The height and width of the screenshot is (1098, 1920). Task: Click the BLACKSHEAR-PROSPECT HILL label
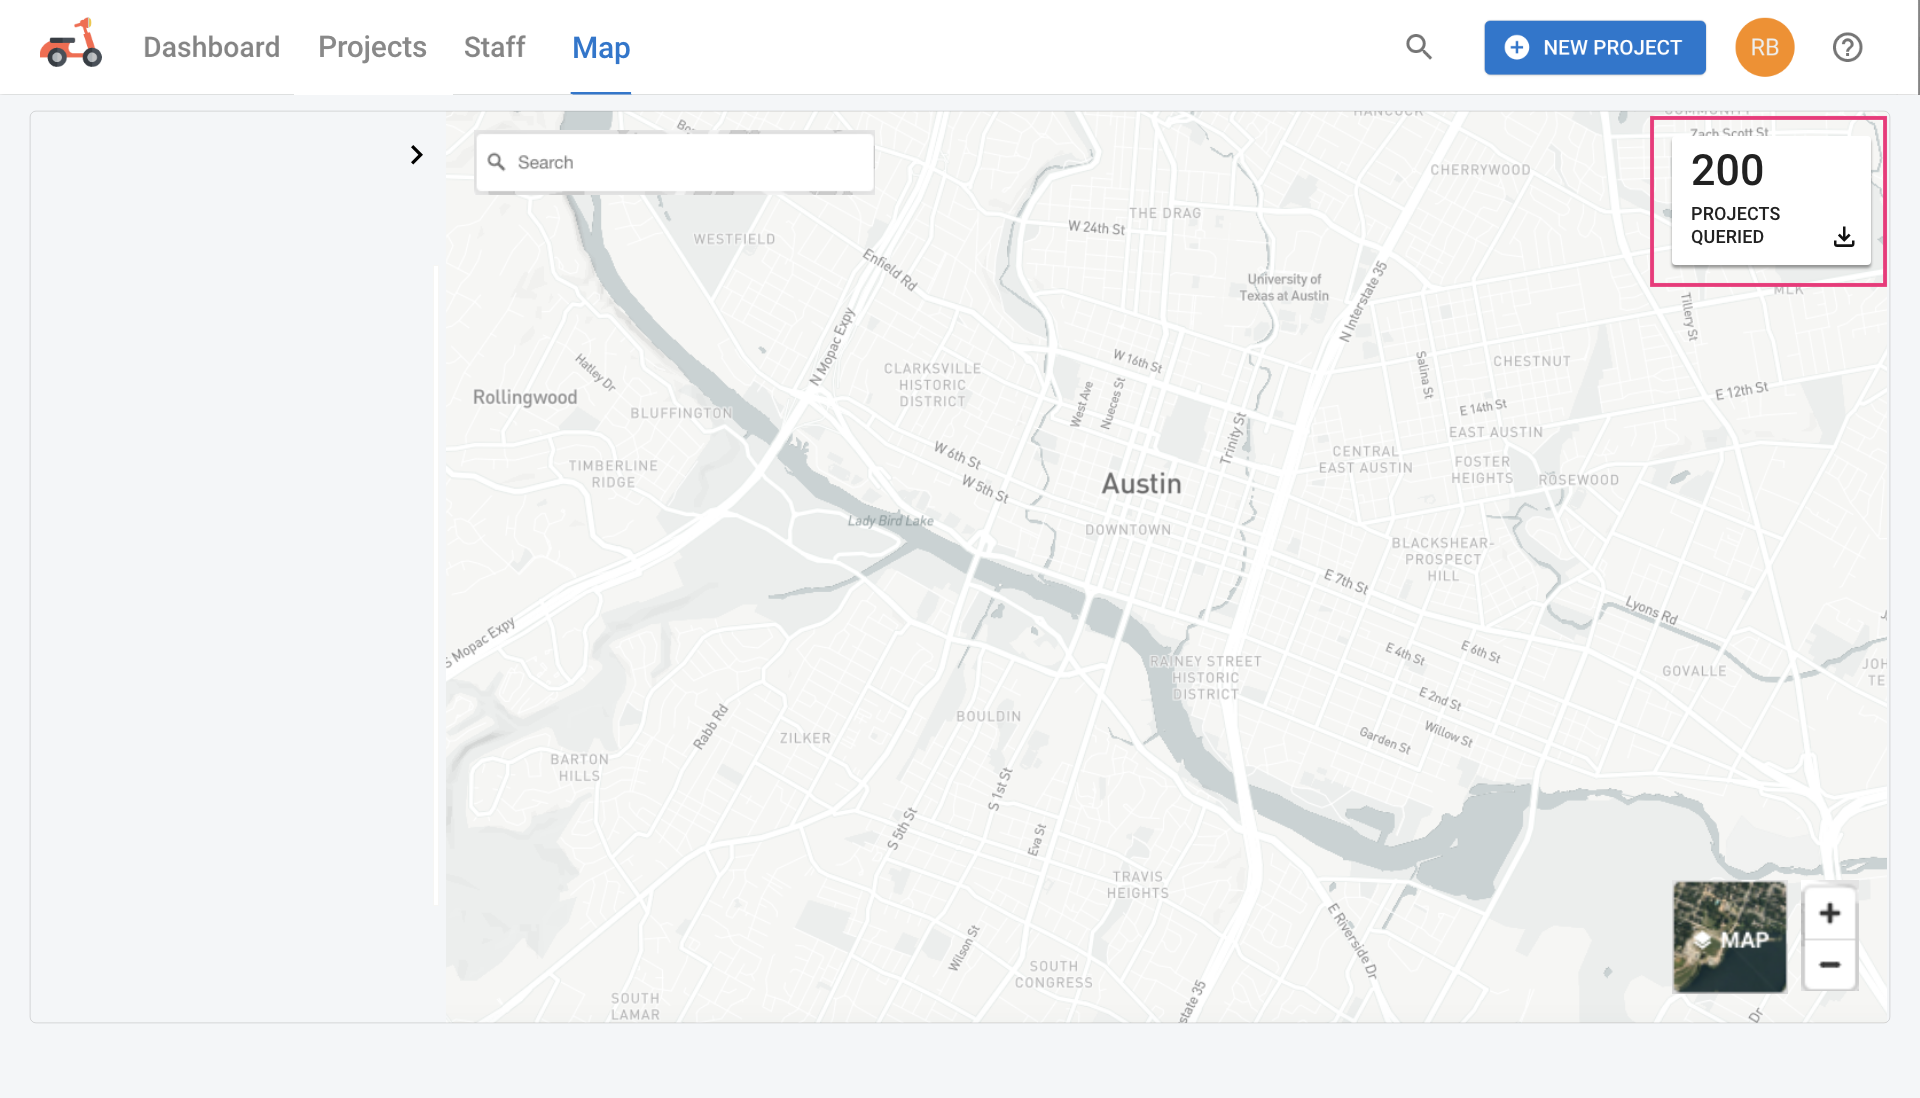[1443, 560]
